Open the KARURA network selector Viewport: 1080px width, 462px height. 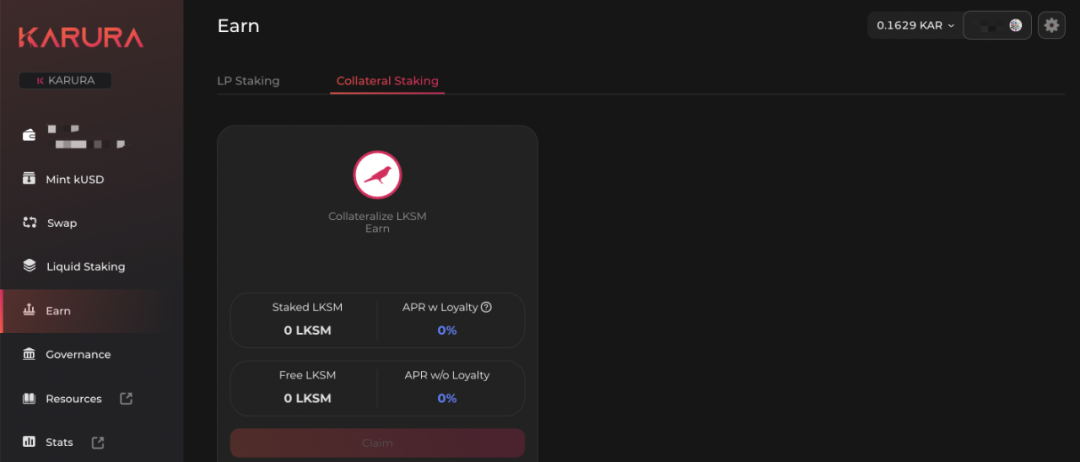click(66, 81)
